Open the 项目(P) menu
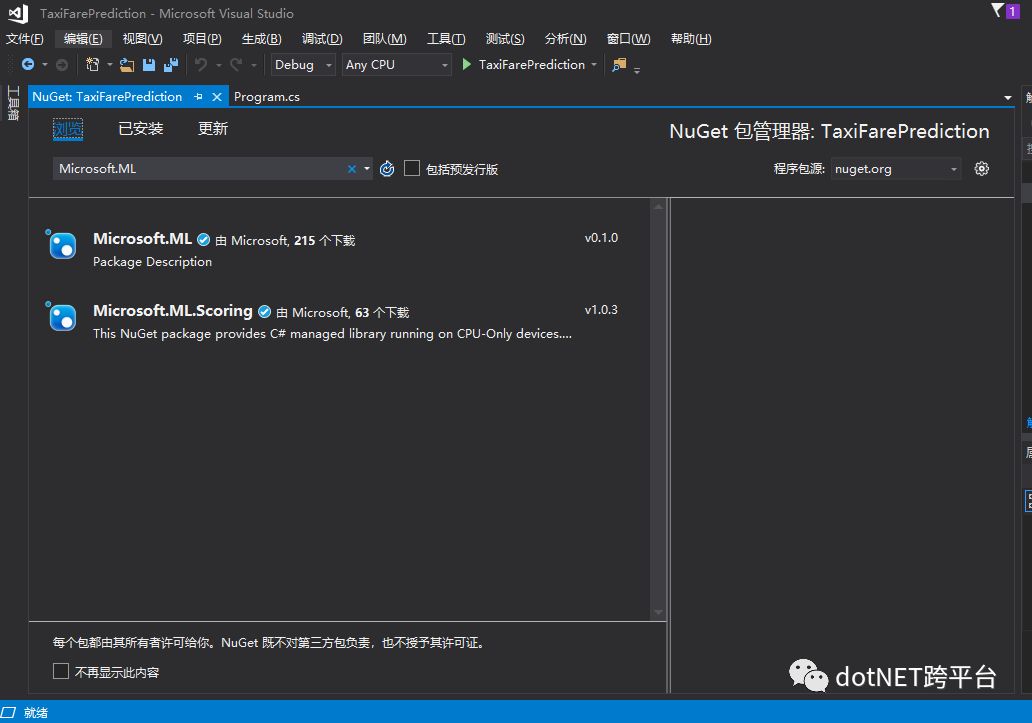The height and width of the screenshot is (723, 1032). tap(202, 39)
